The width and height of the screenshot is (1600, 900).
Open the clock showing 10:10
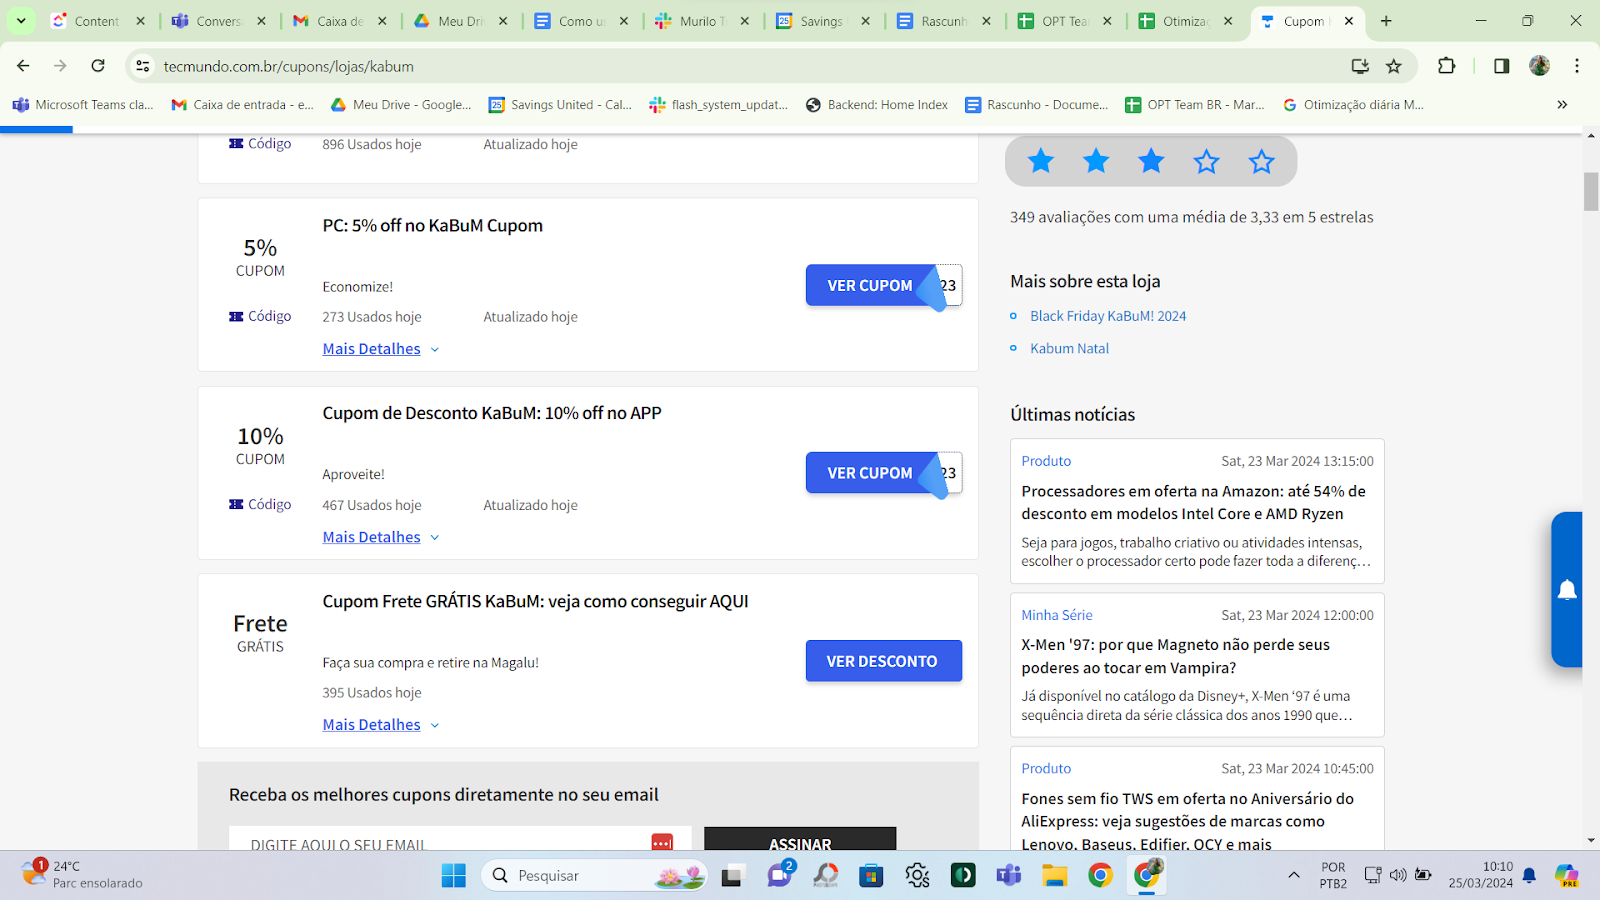[1481, 875]
